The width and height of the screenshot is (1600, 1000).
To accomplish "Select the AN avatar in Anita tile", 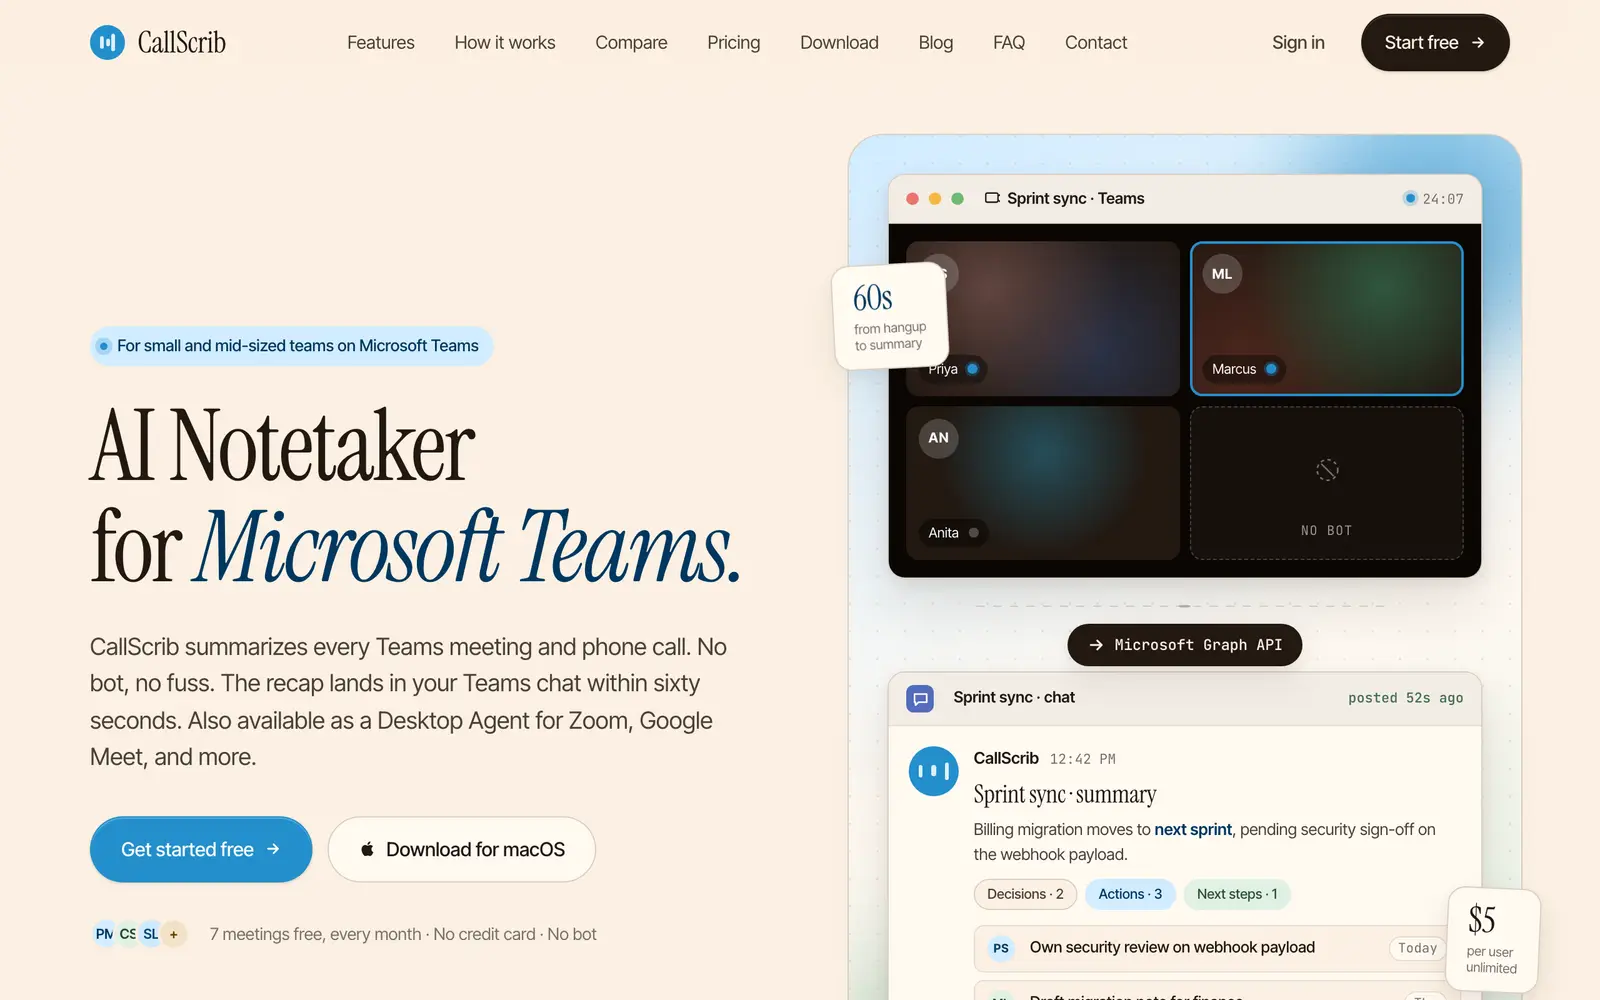I will (938, 438).
